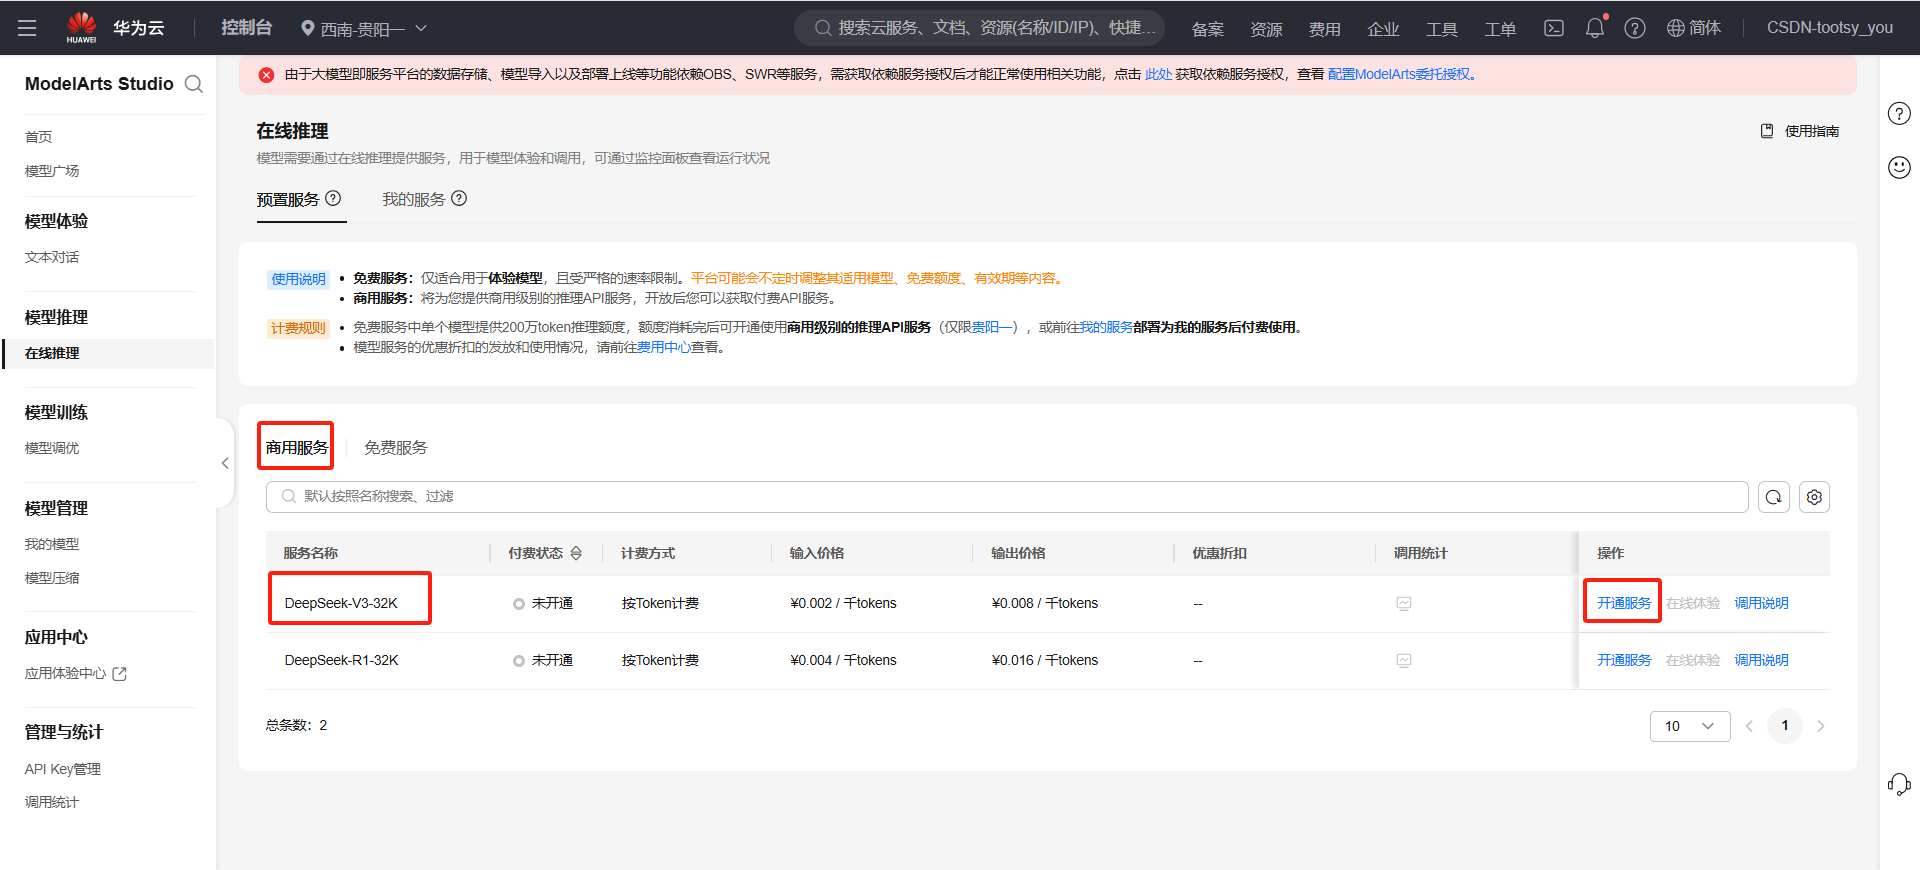Screen dimensions: 1920x870
Task: Click the location pin for 西南-贵阳一
Action: [308, 29]
